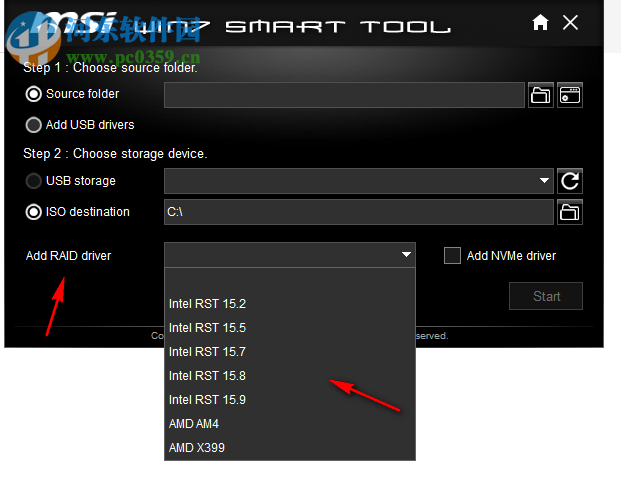Select the Add USB drivers option
The image size is (621, 486).
coord(33,125)
